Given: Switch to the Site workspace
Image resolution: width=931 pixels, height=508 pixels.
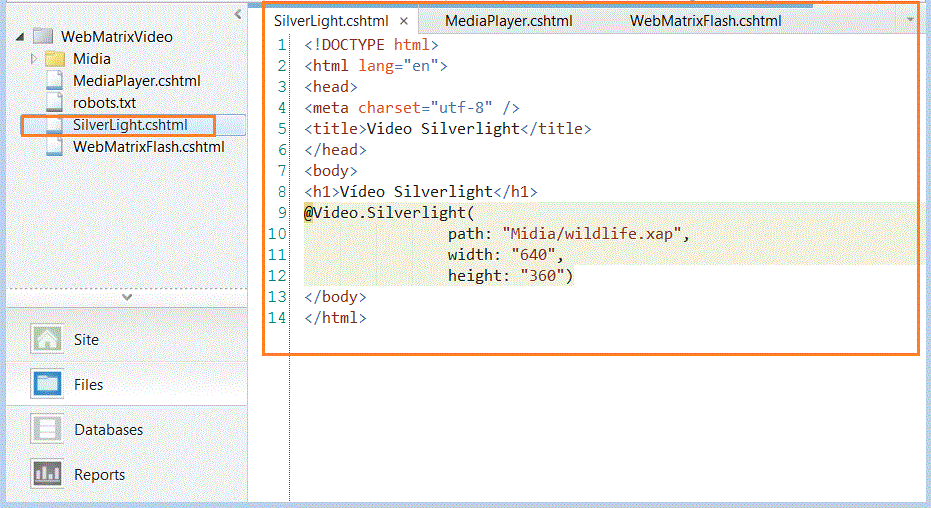Looking at the screenshot, I should [x=126, y=339].
